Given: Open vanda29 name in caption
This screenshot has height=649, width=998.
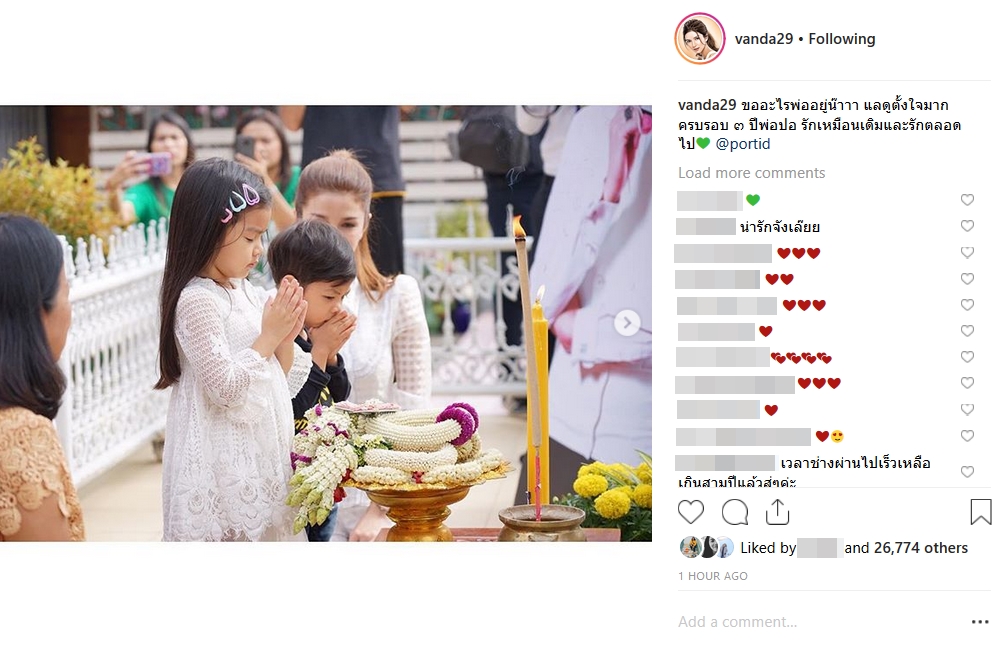Looking at the screenshot, I should pos(707,105).
